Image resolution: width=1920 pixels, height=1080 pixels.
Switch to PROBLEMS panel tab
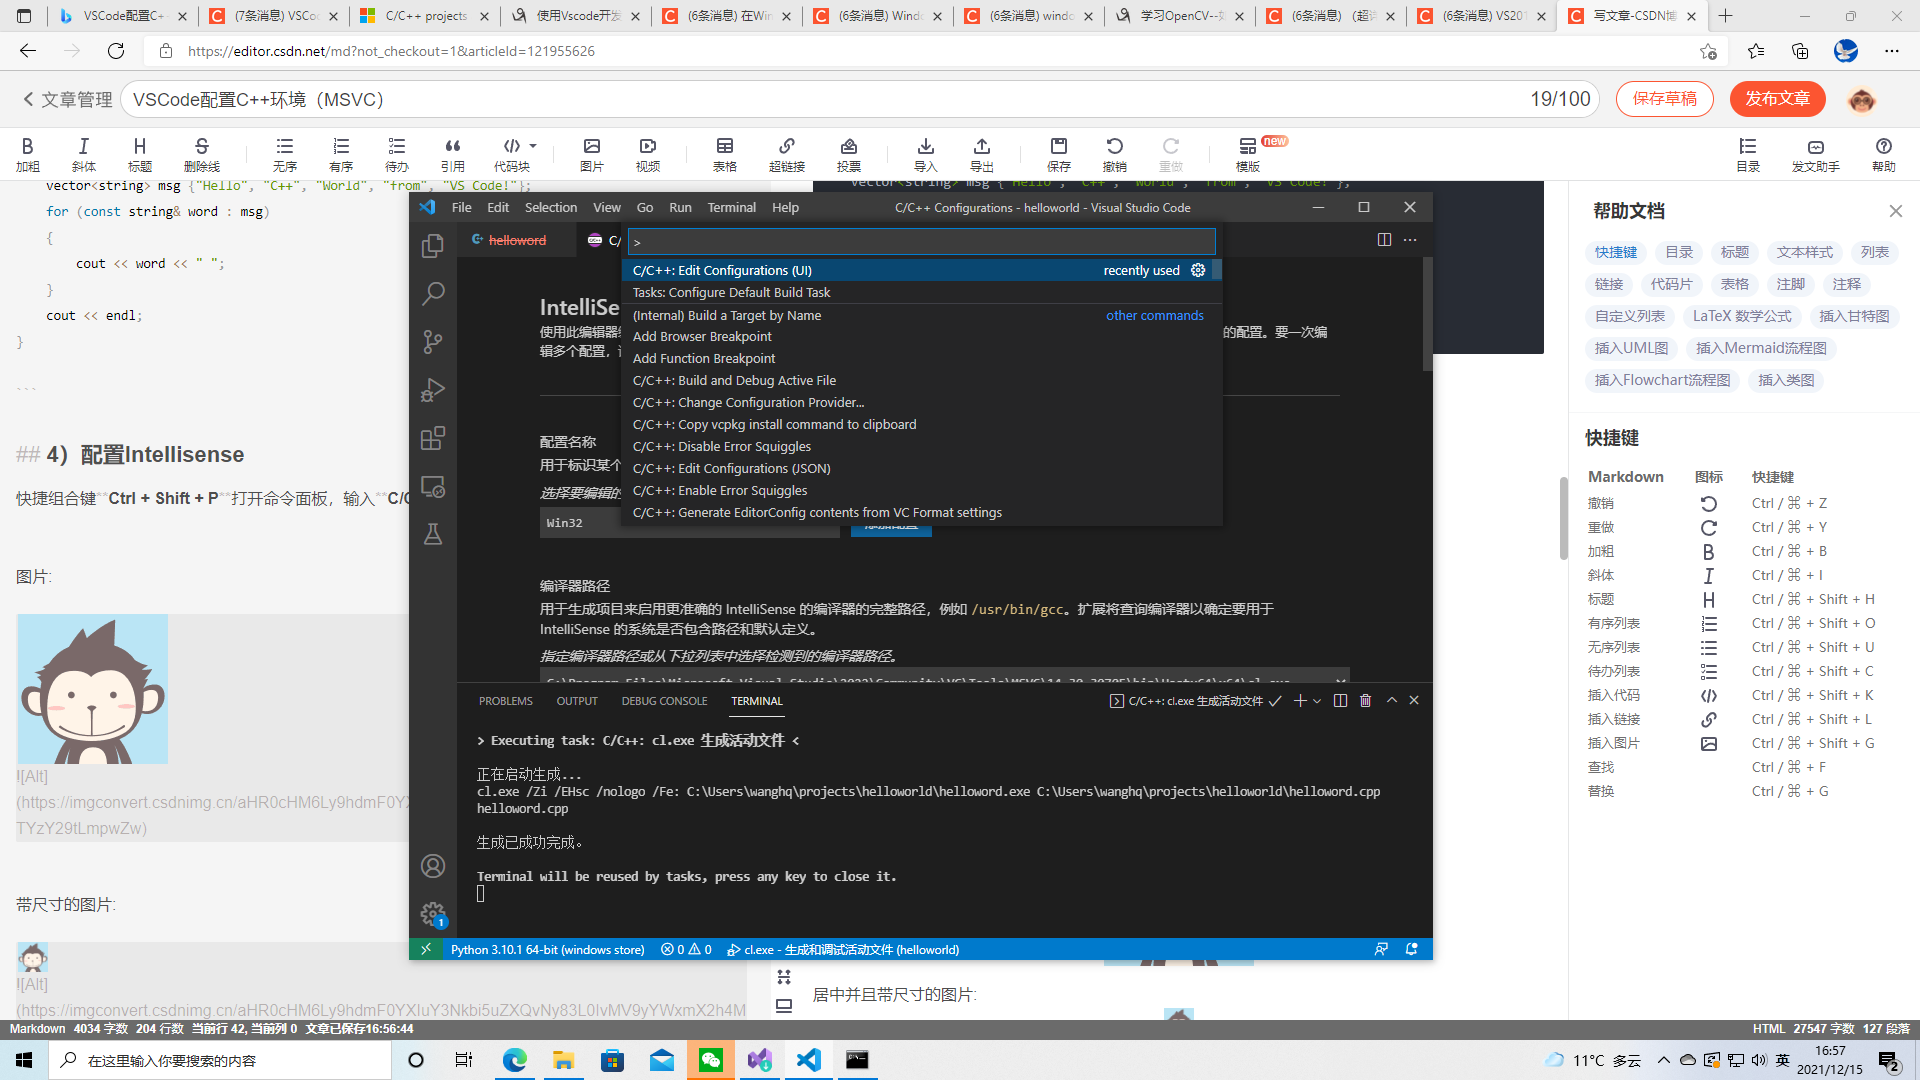tap(505, 701)
